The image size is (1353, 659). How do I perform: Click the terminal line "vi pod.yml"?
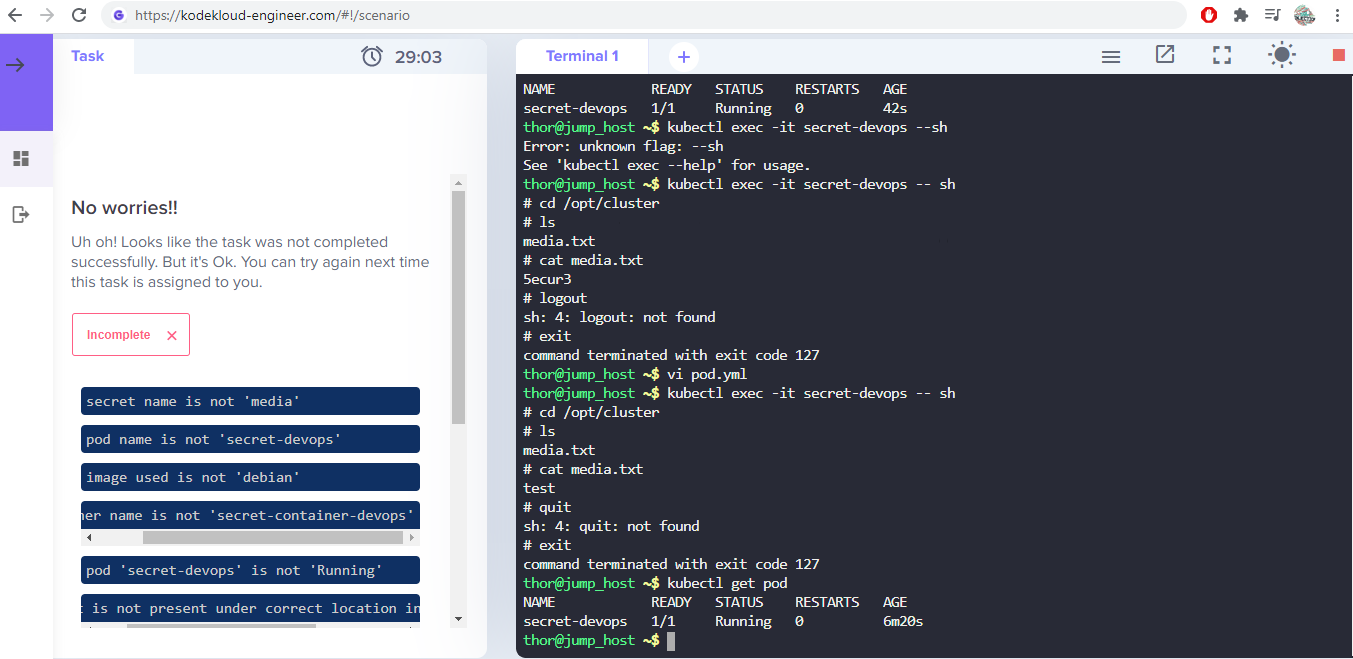[706, 374]
